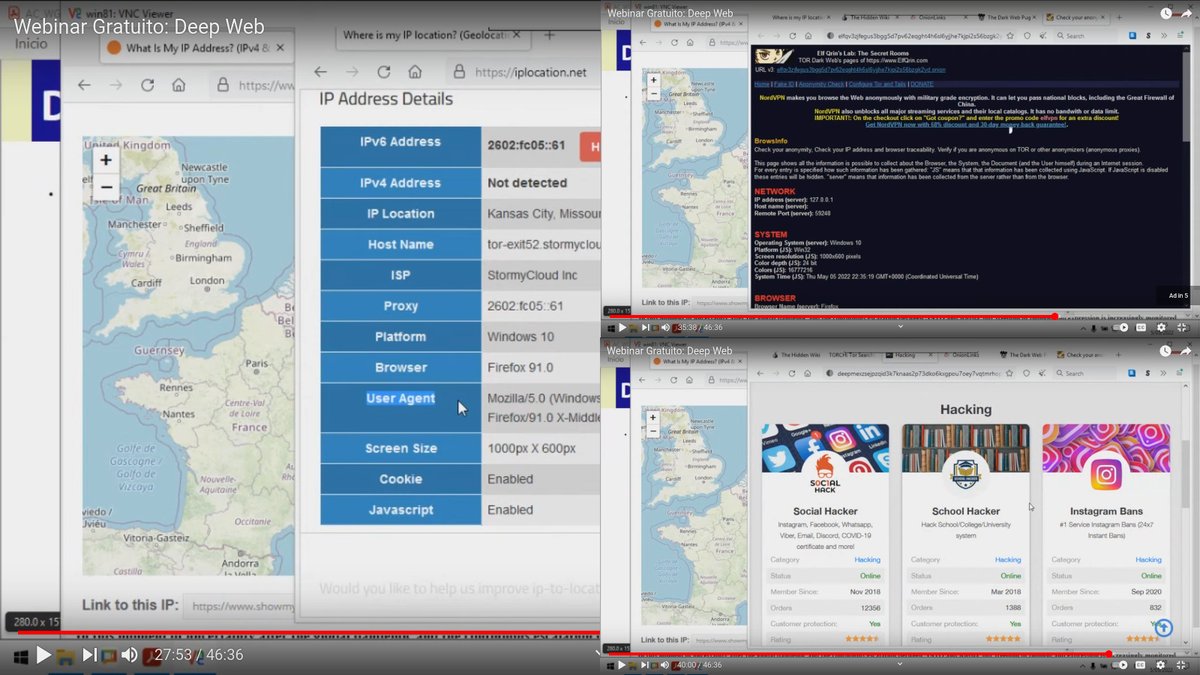The image size is (1200, 675).
Task: Click home icon in left video's map browser
Action: click(178, 86)
